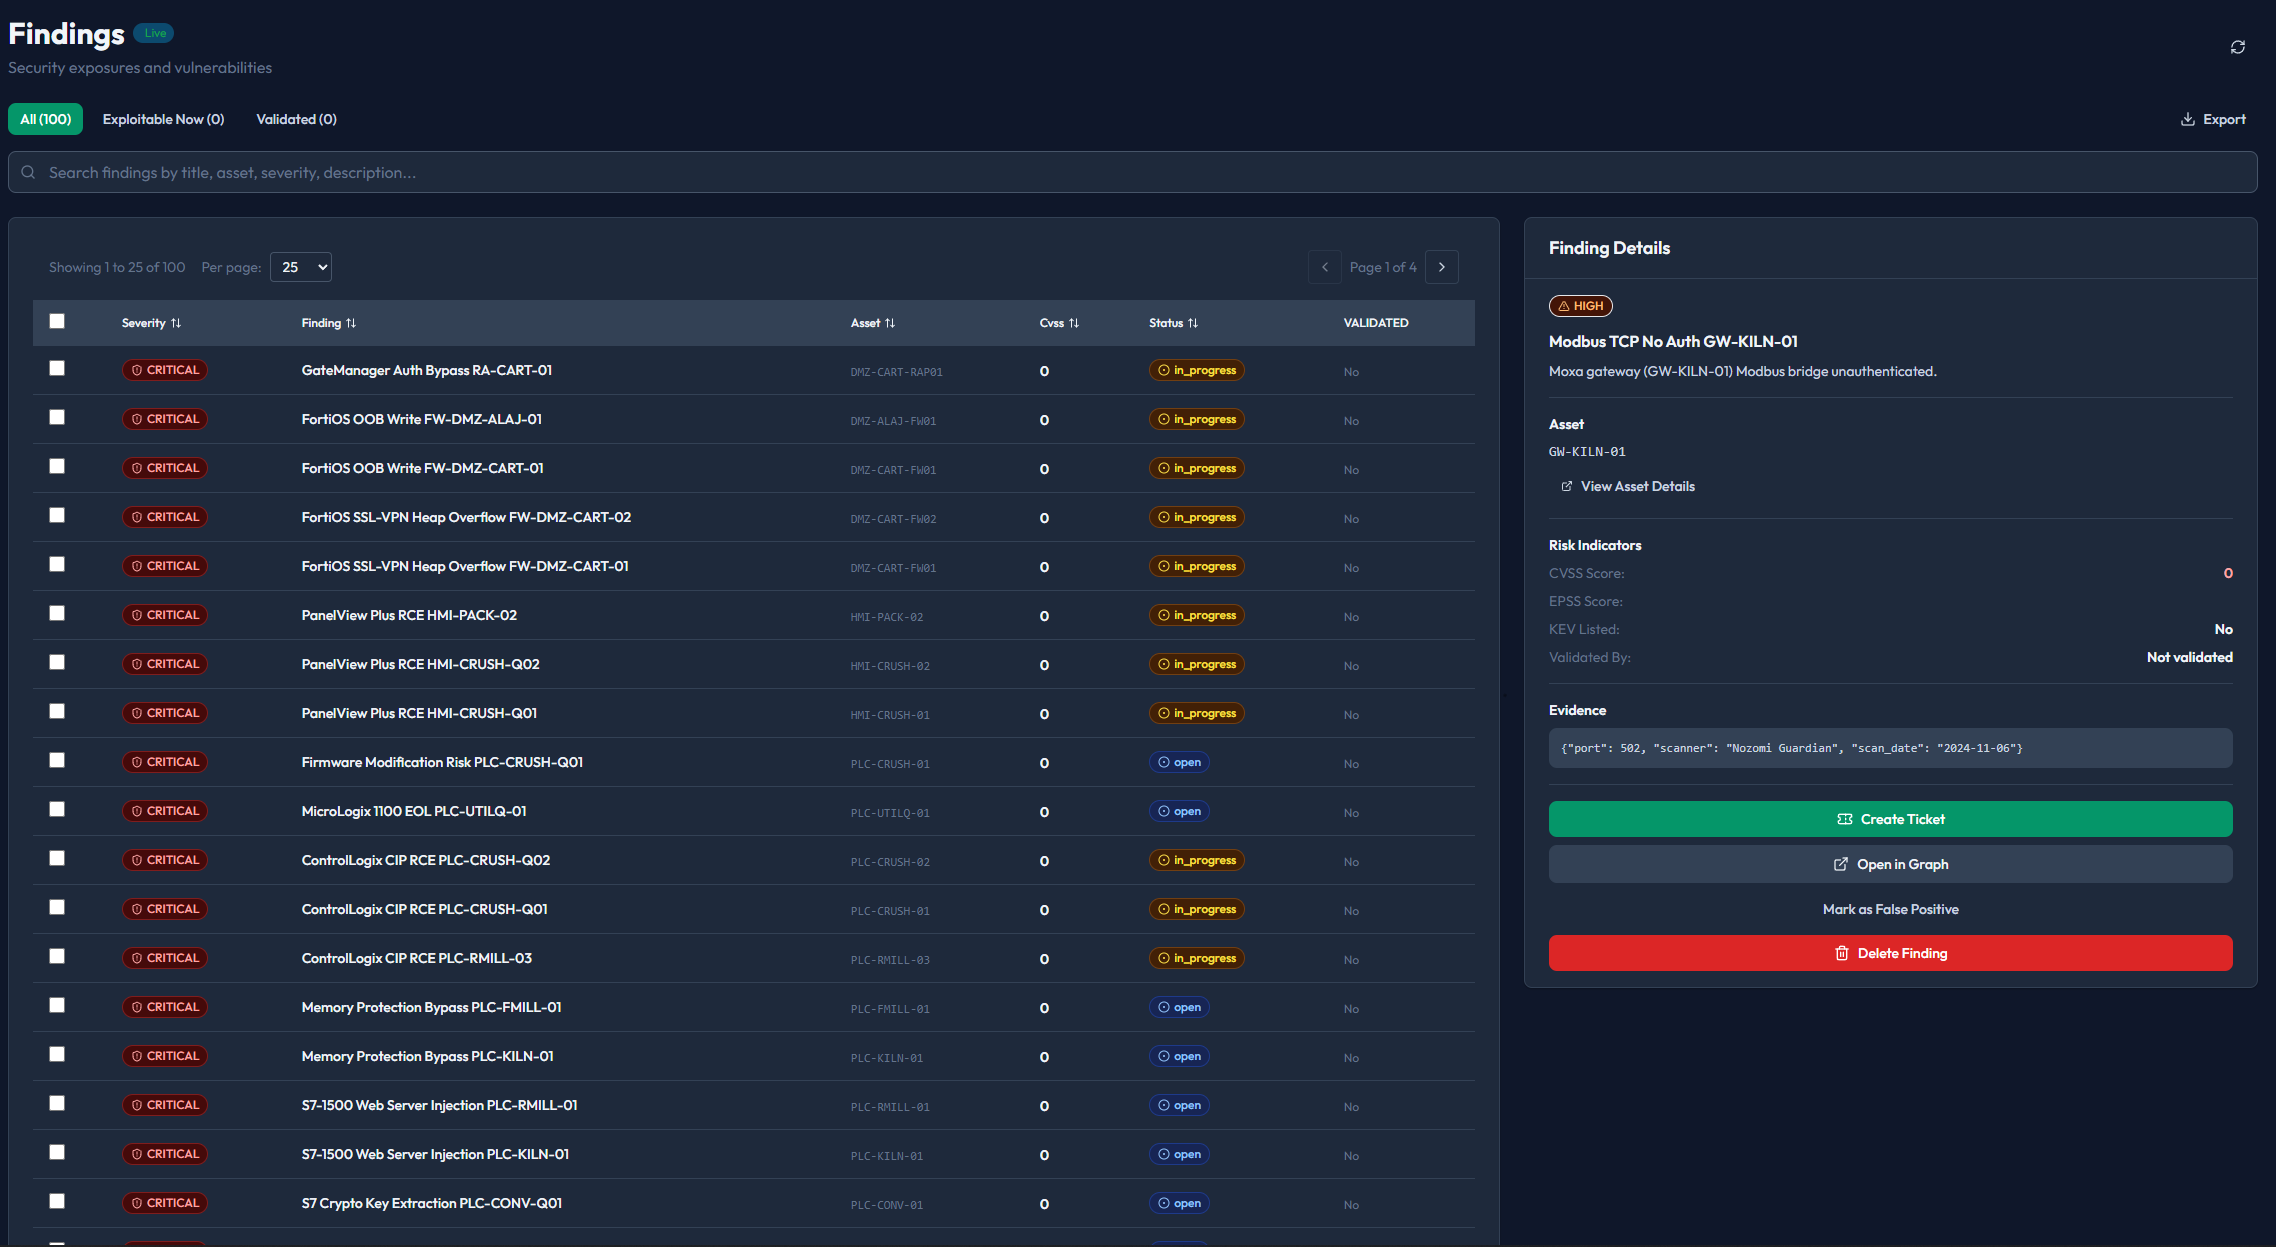This screenshot has width=2276, height=1247.
Task: Click the Status column sort icon
Action: point(1193,323)
